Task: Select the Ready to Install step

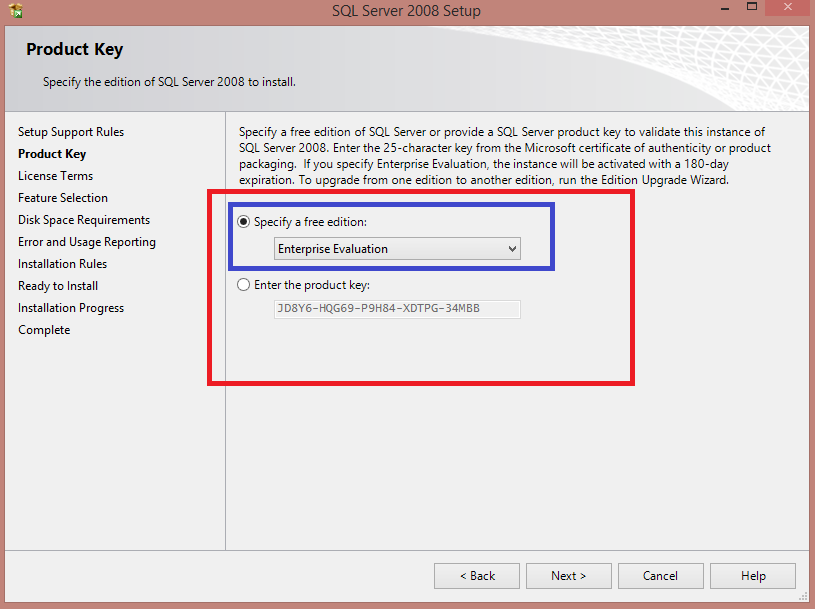Action: [x=58, y=286]
